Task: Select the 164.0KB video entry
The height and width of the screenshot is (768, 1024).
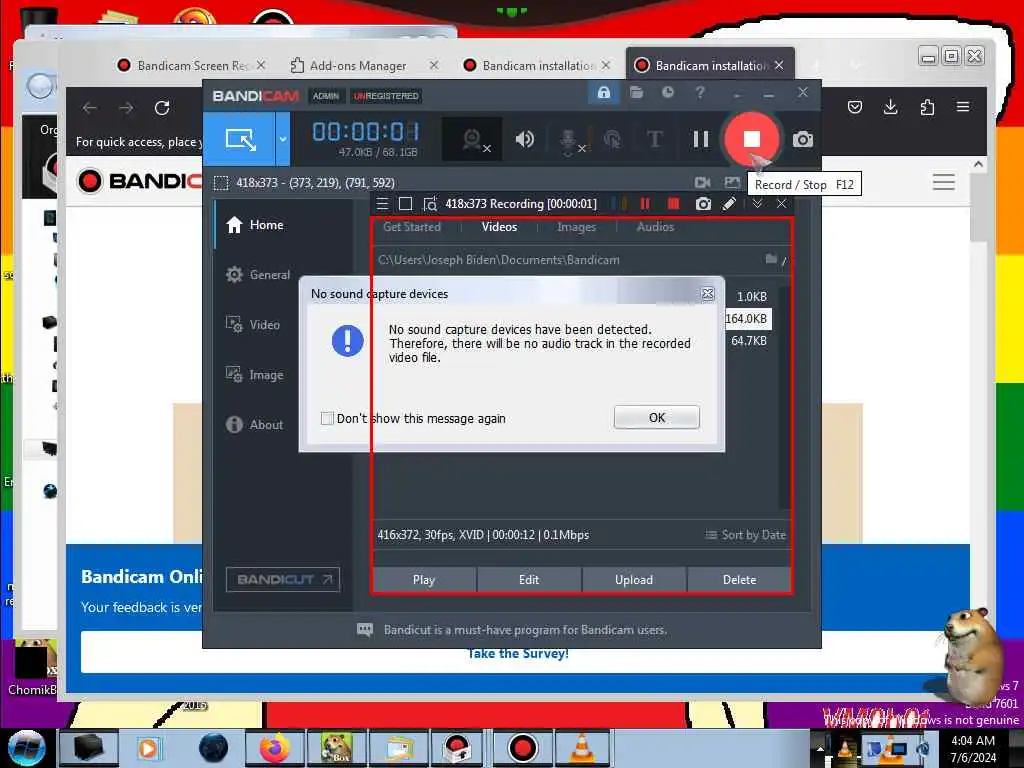Action: click(747, 319)
